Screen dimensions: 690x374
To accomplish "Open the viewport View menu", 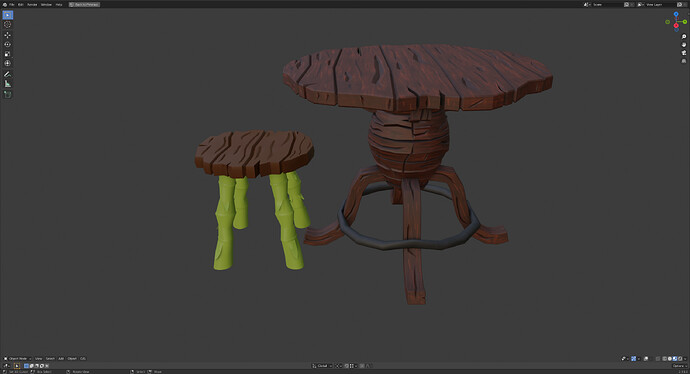I will coord(39,359).
